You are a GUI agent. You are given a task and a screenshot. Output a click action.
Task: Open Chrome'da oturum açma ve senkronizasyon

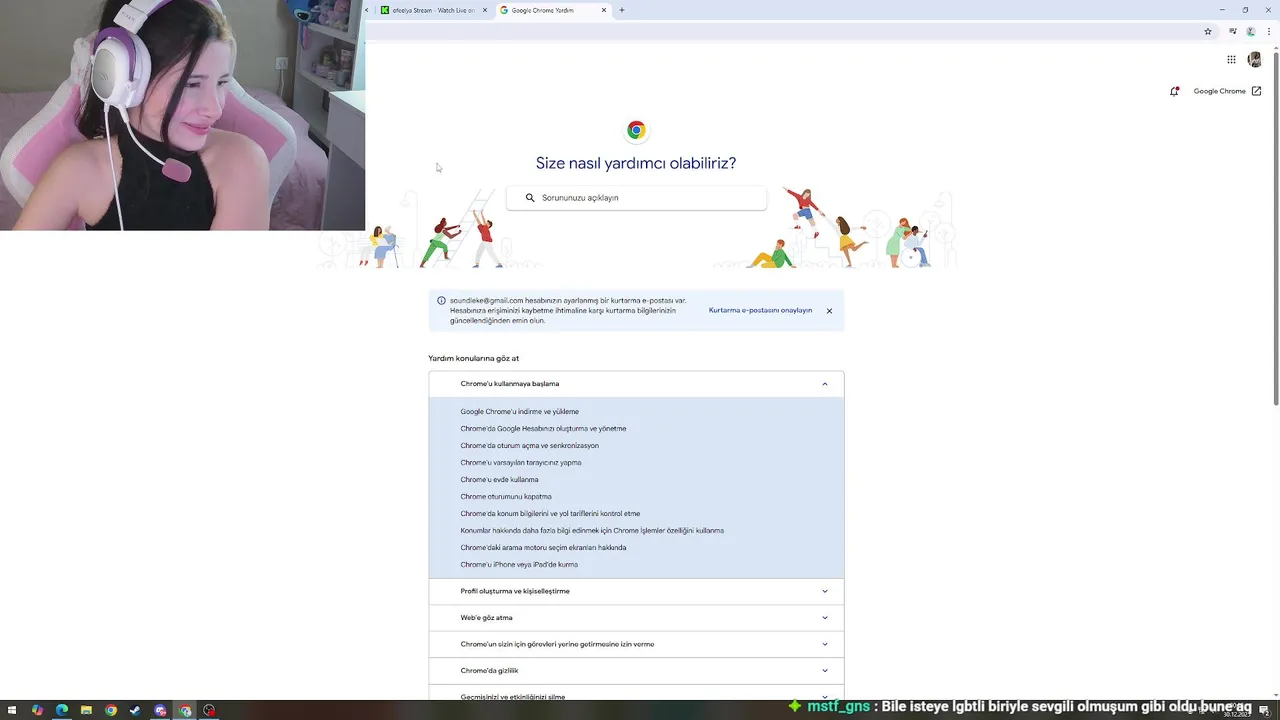click(x=529, y=446)
